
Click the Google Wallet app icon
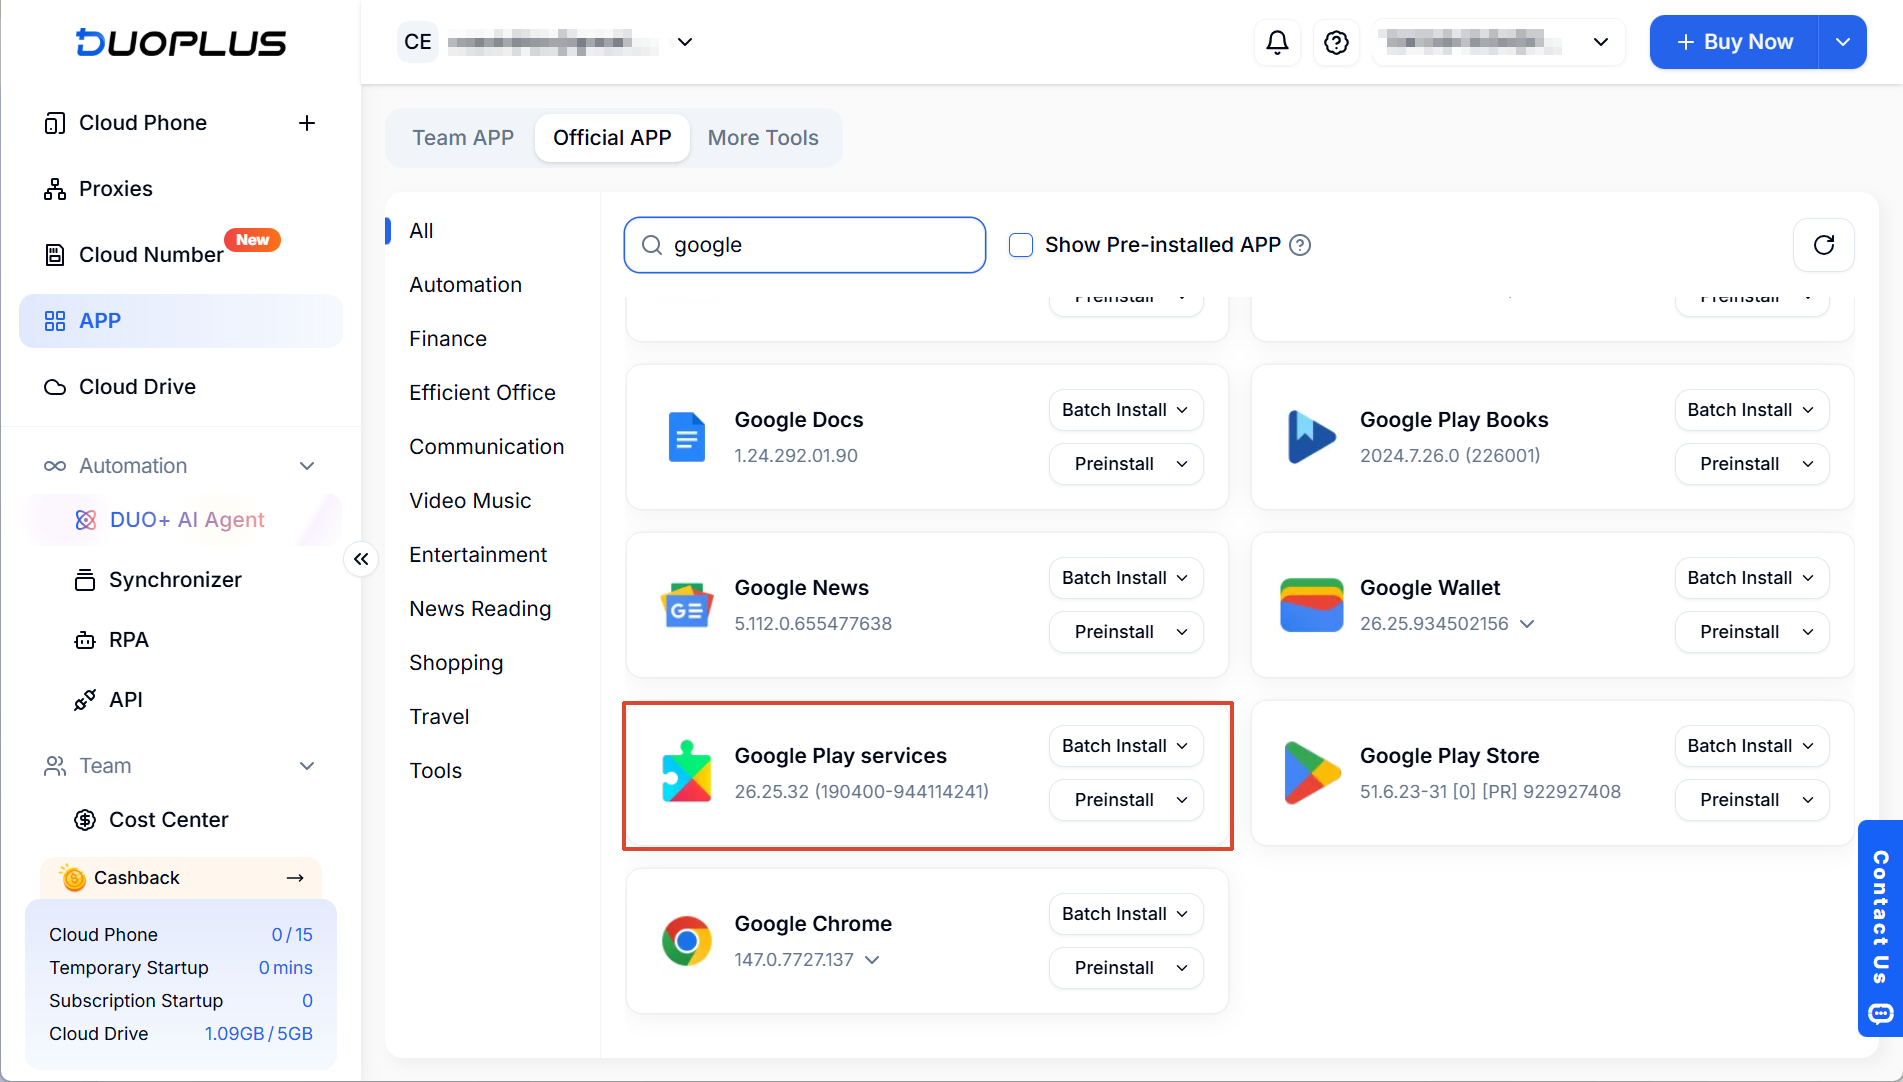tap(1312, 605)
